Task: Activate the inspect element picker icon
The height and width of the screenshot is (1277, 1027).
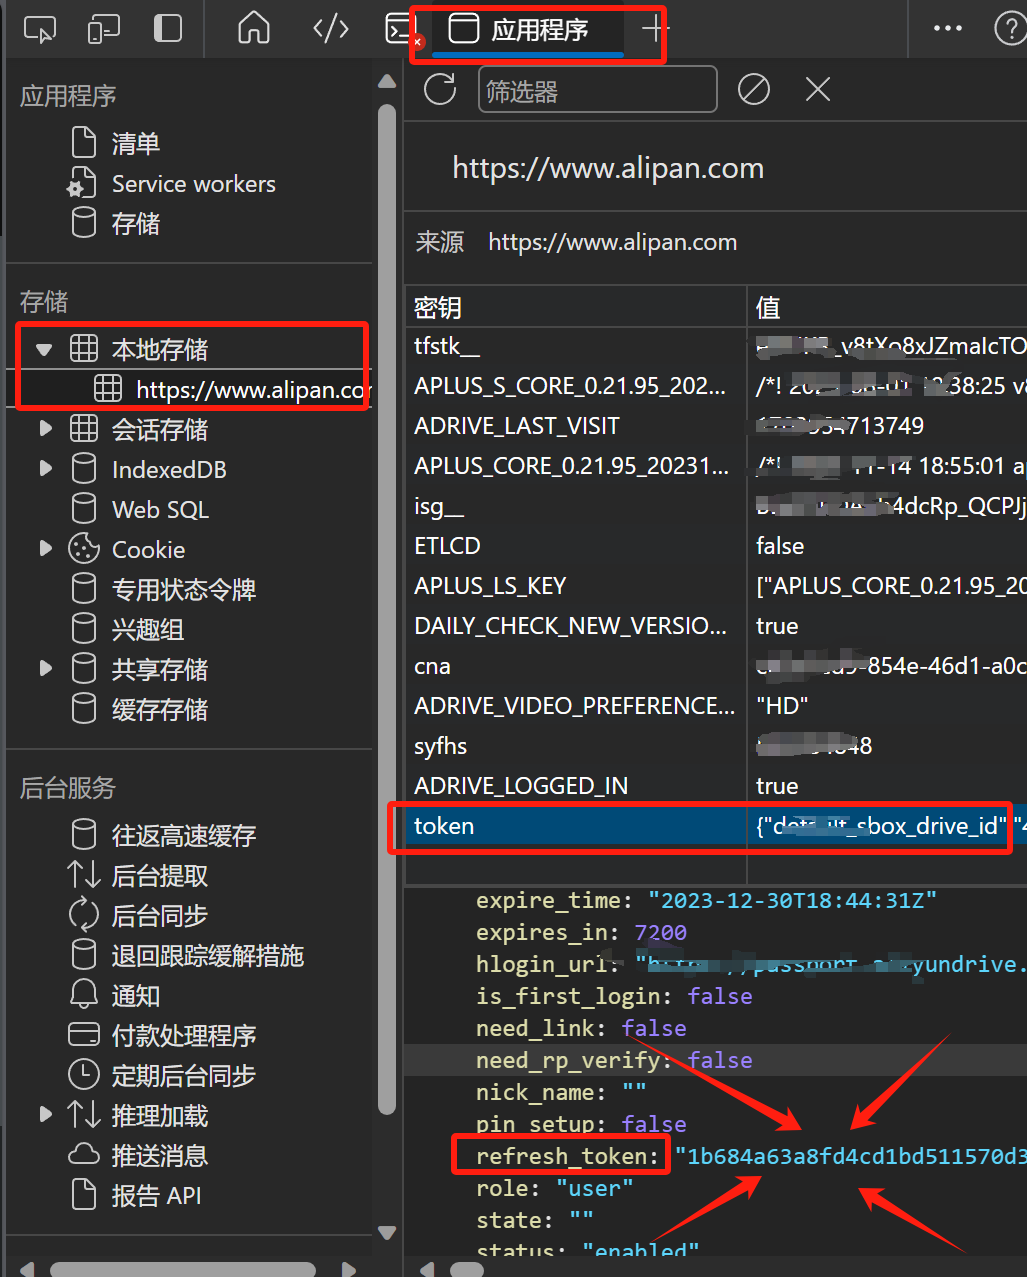Action: point(40,29)
